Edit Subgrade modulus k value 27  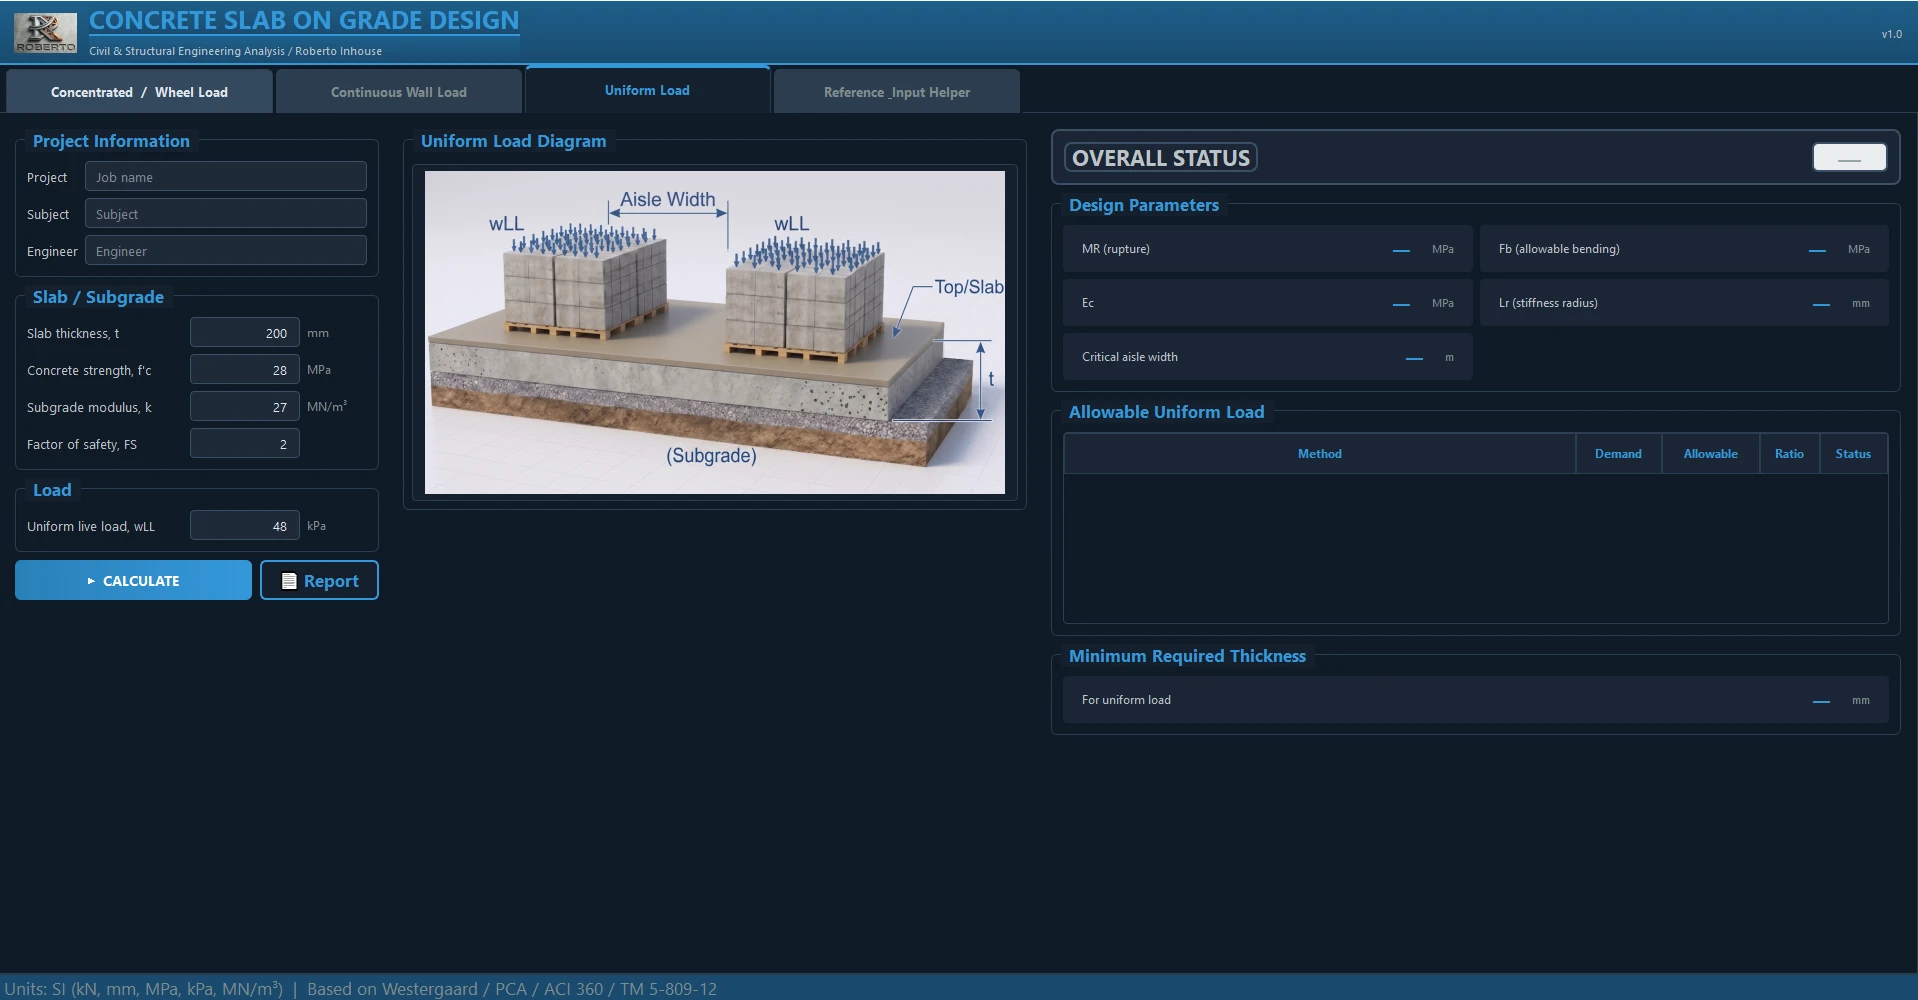(245, 407)
